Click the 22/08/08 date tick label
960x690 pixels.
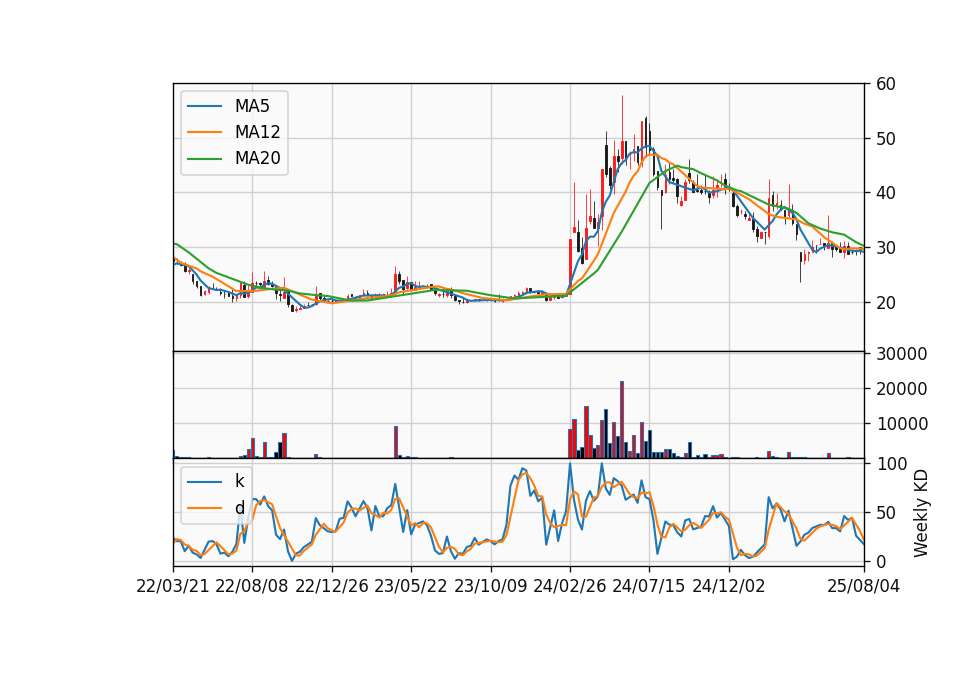pyautogui.click(x=252, y=586)
